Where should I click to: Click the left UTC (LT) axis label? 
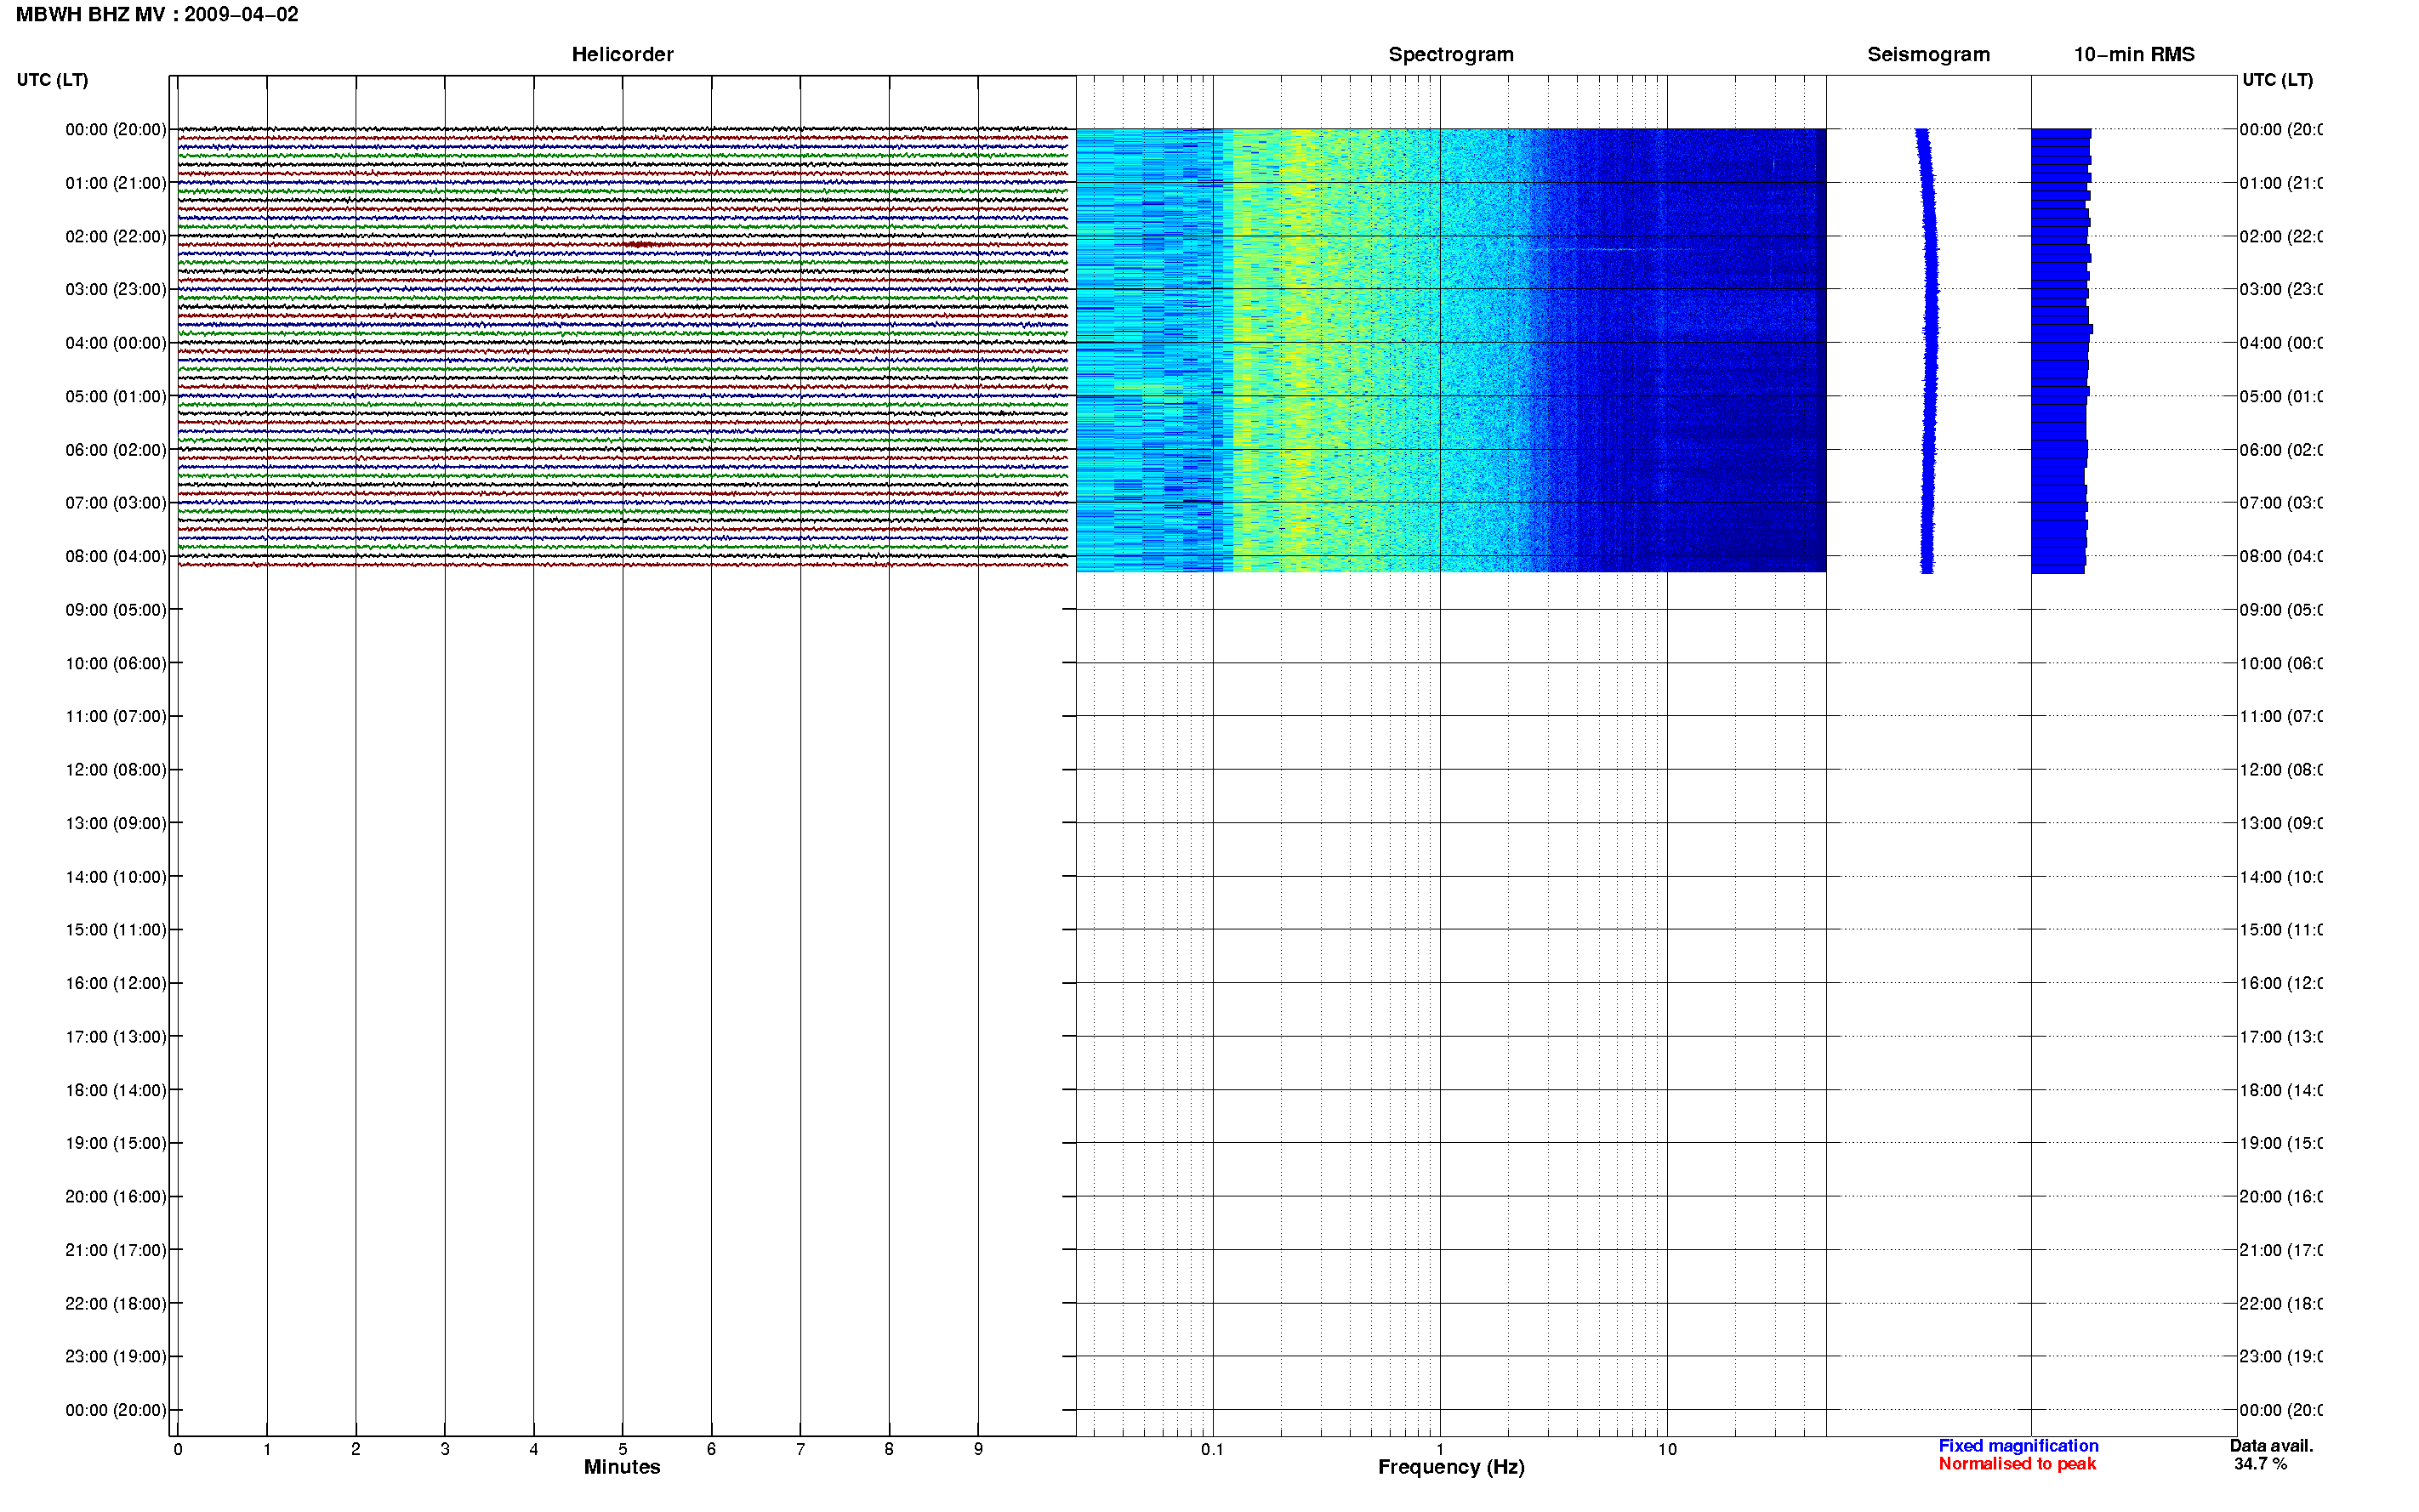52,80
